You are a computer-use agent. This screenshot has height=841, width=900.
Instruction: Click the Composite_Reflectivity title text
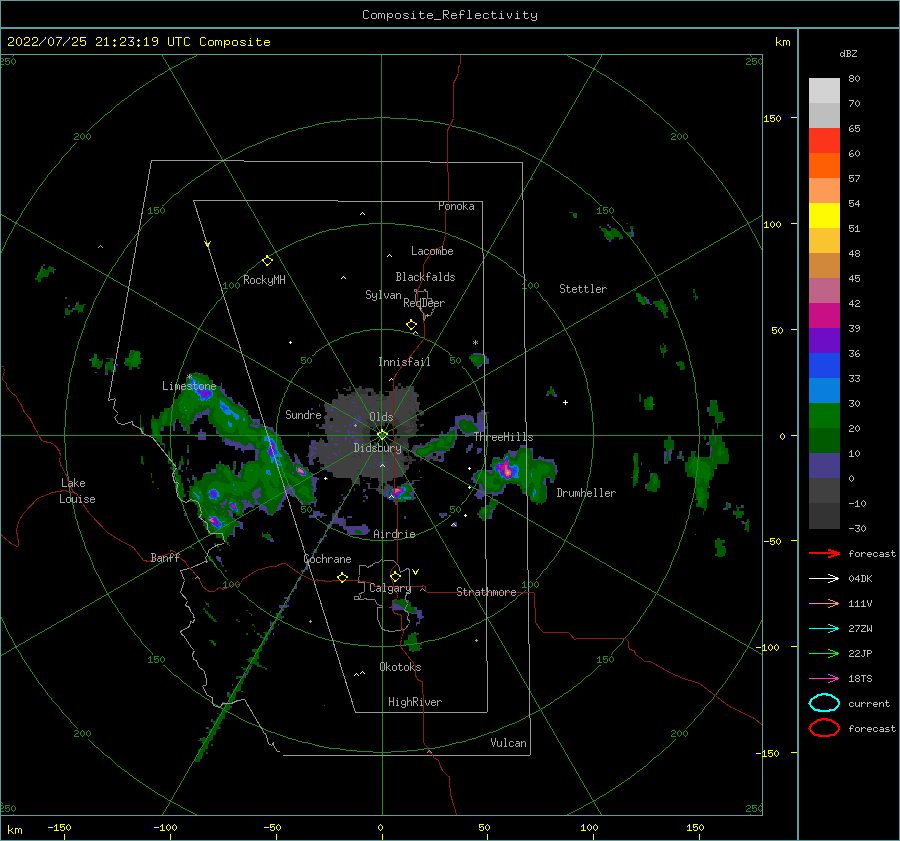(450, 15)
